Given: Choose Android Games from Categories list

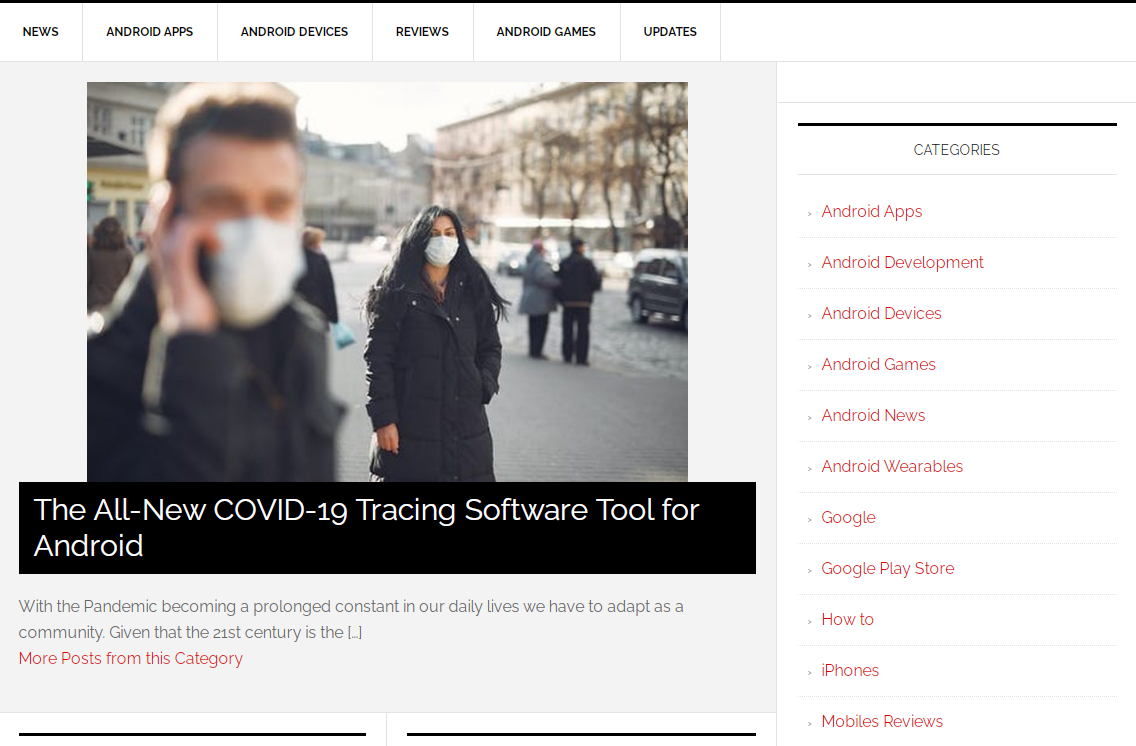Looking at the screenshot, I should pyautogui.click(x=878, y=364).
